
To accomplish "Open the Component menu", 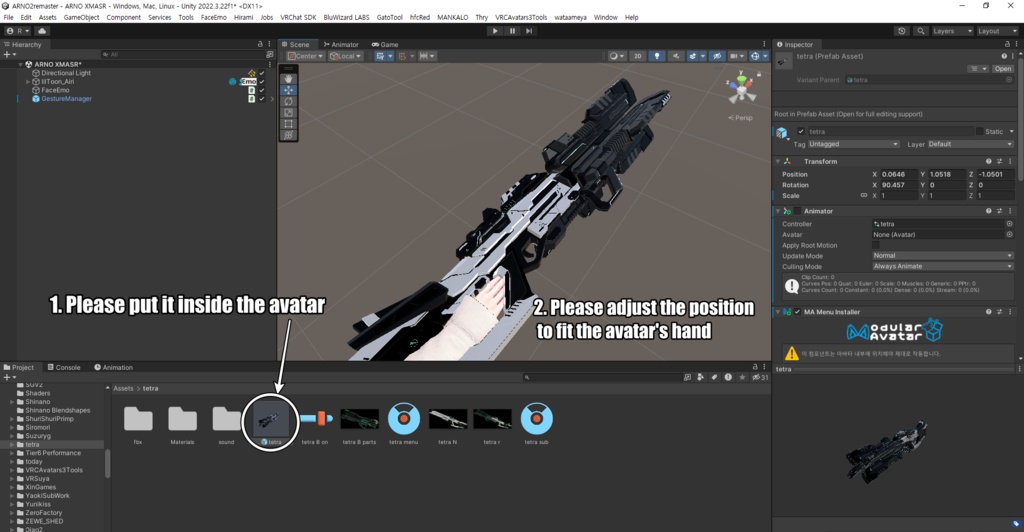I will pyautogui.click(x=123, y=18).
